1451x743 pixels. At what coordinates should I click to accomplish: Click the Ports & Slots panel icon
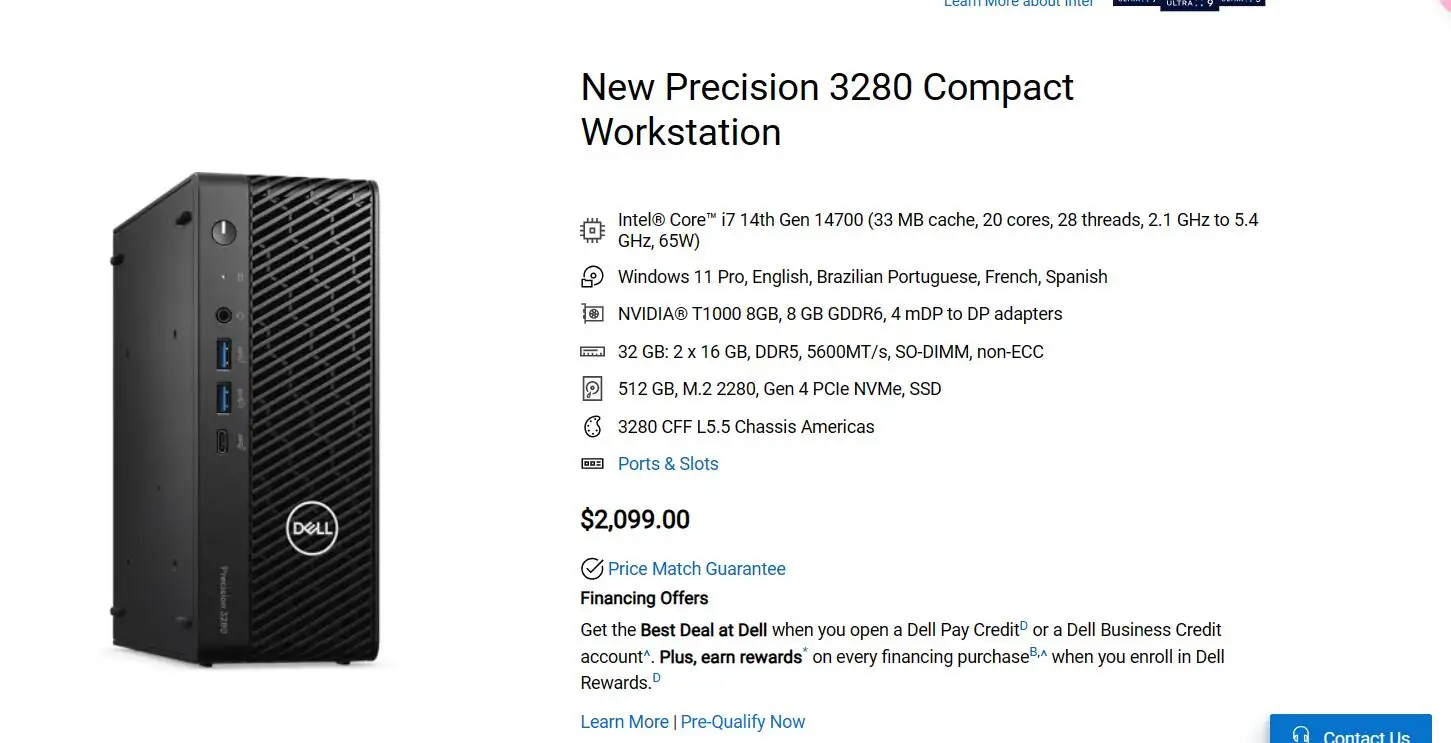coord(592,463)
